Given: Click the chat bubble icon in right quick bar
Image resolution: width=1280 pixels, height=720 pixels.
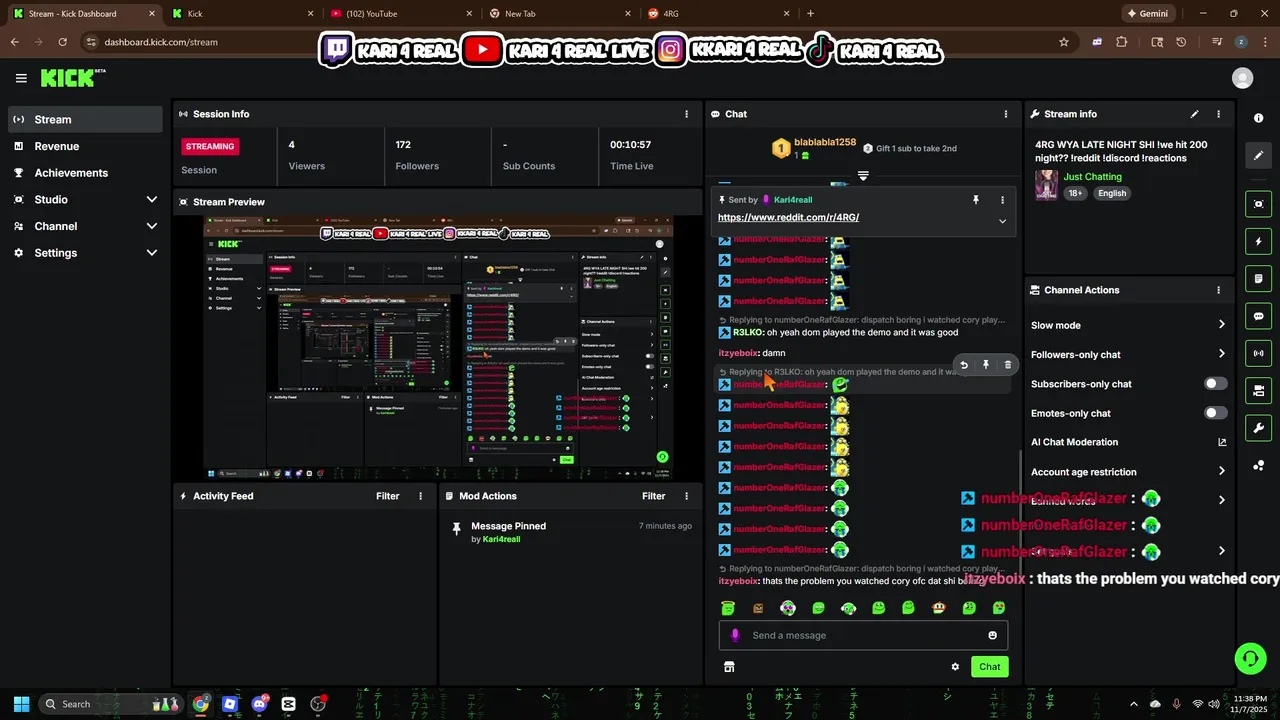Looking at the screenshot, I should [x=1258, y=316].
